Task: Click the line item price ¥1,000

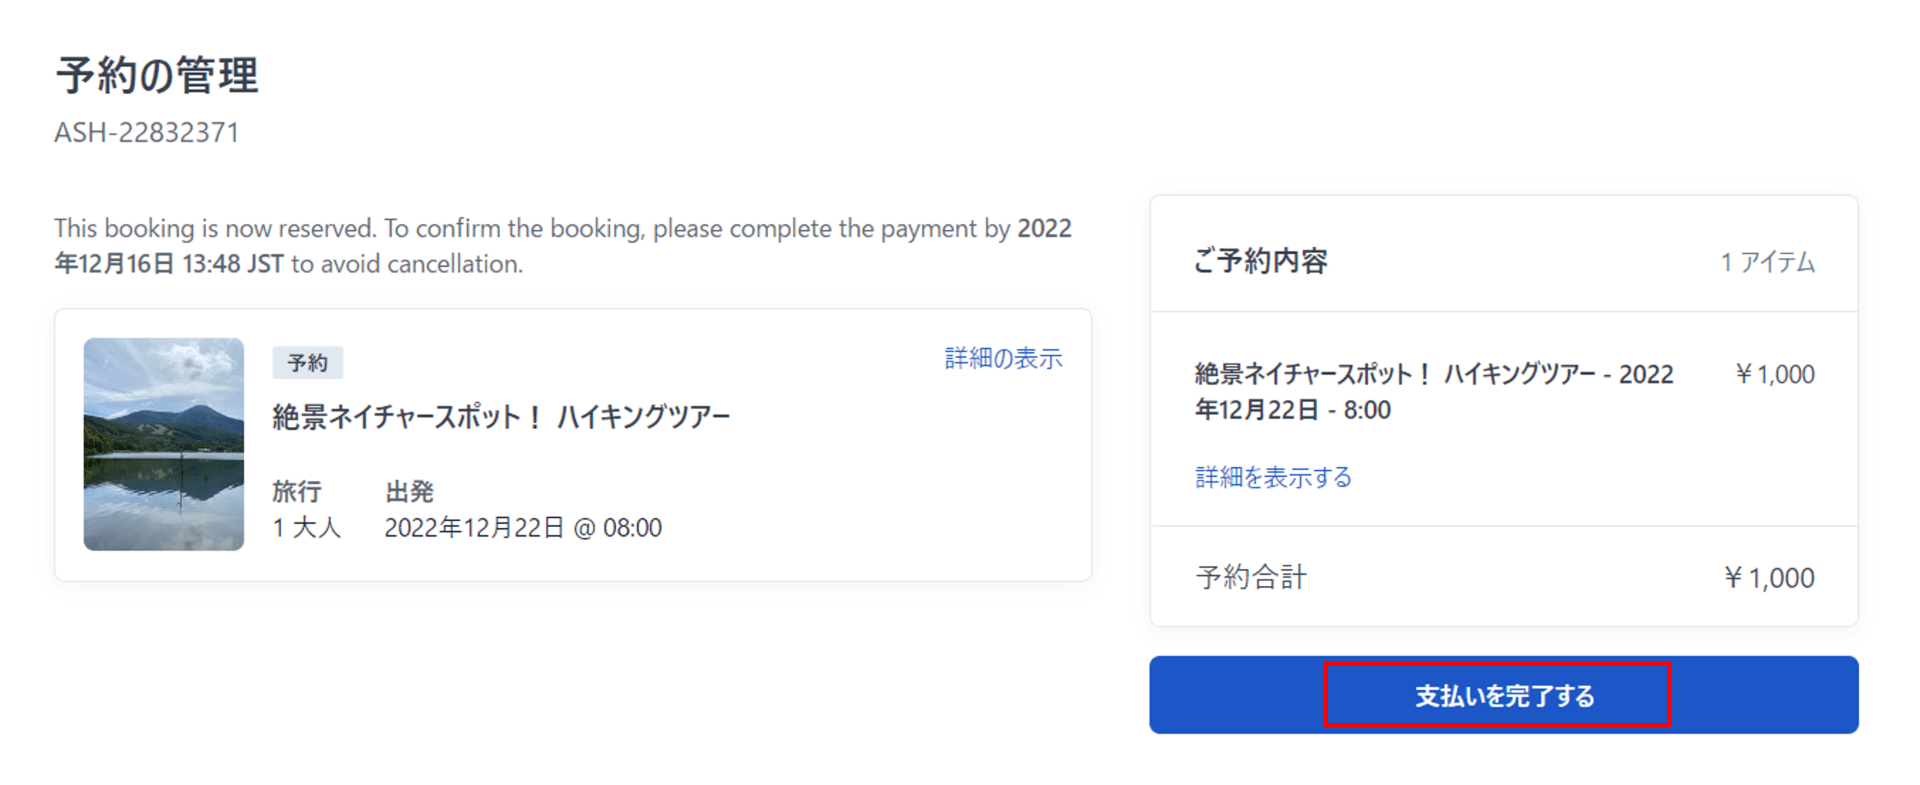Action: [x=1774, y=374]
